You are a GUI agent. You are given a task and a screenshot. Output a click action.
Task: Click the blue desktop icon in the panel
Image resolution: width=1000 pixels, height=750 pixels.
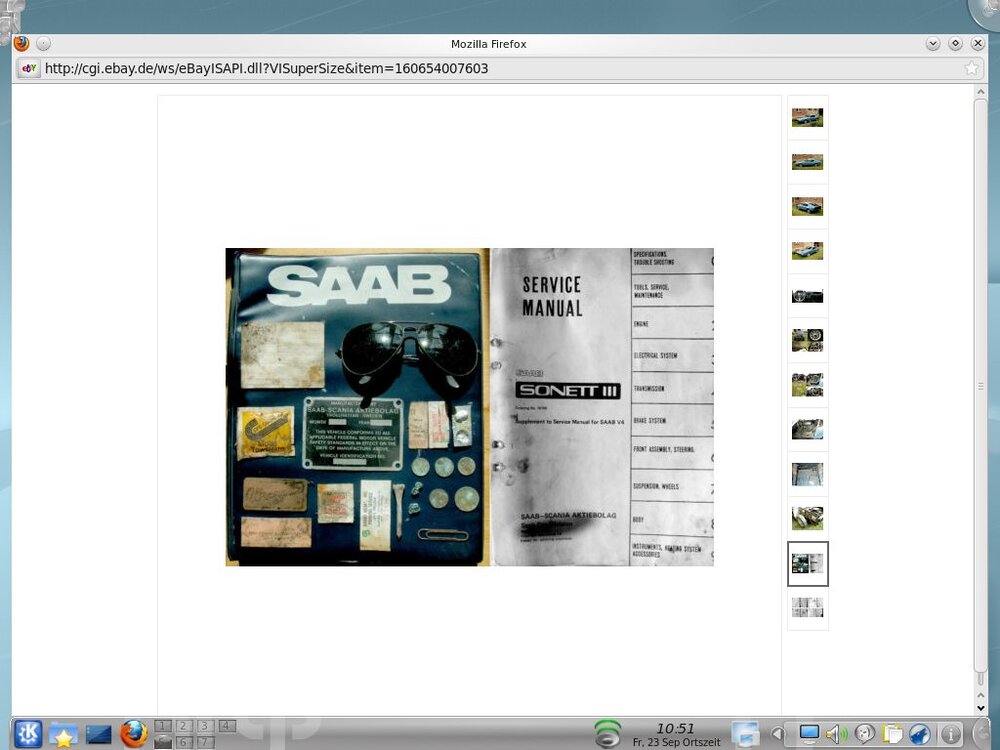(98, 735)
